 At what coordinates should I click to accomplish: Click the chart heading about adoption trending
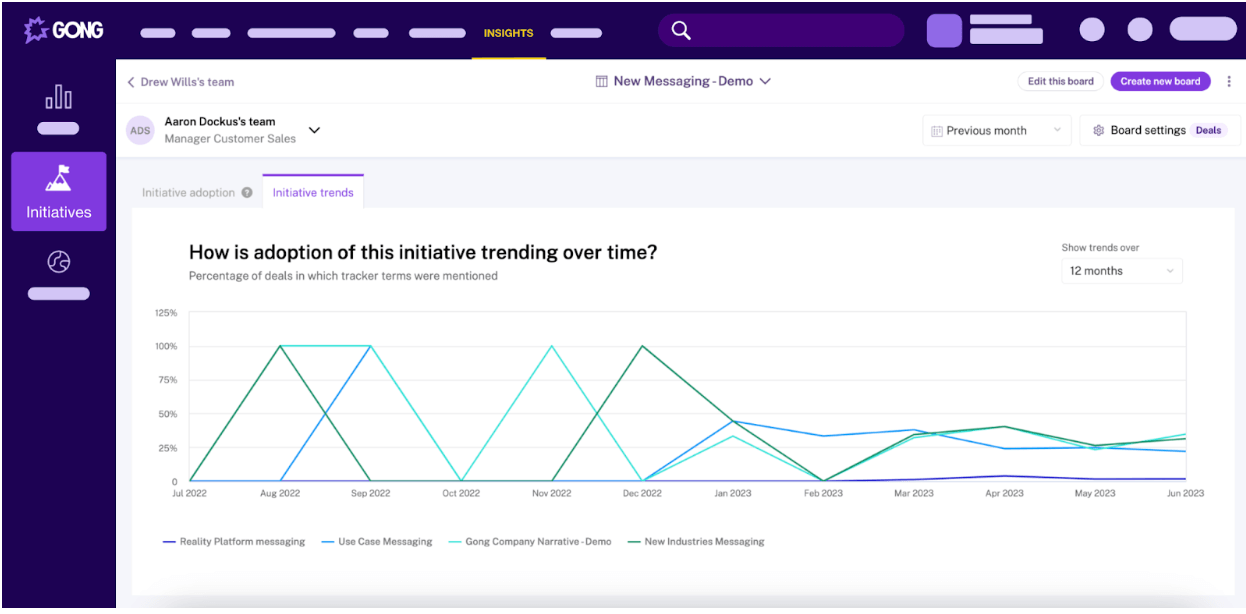[x=423, y=252]
